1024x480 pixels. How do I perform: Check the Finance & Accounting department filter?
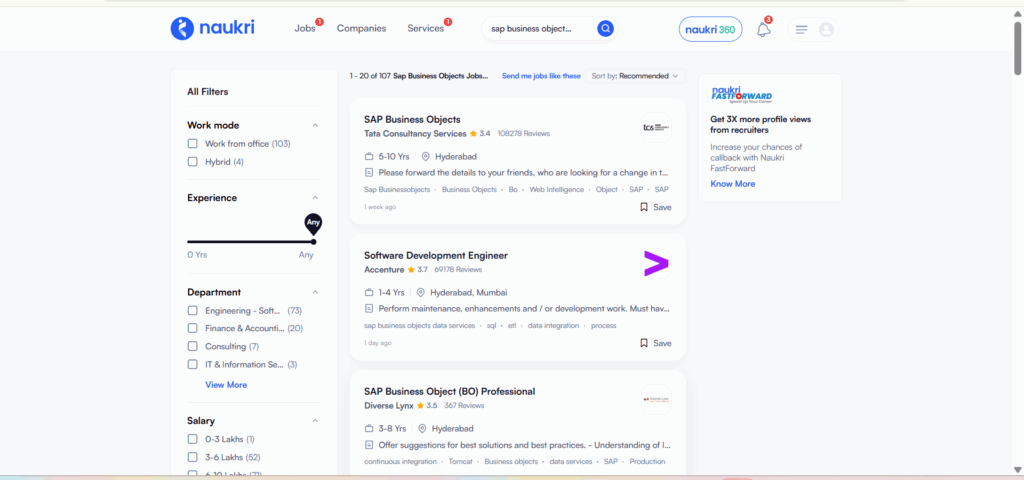[x=193, y=328]
